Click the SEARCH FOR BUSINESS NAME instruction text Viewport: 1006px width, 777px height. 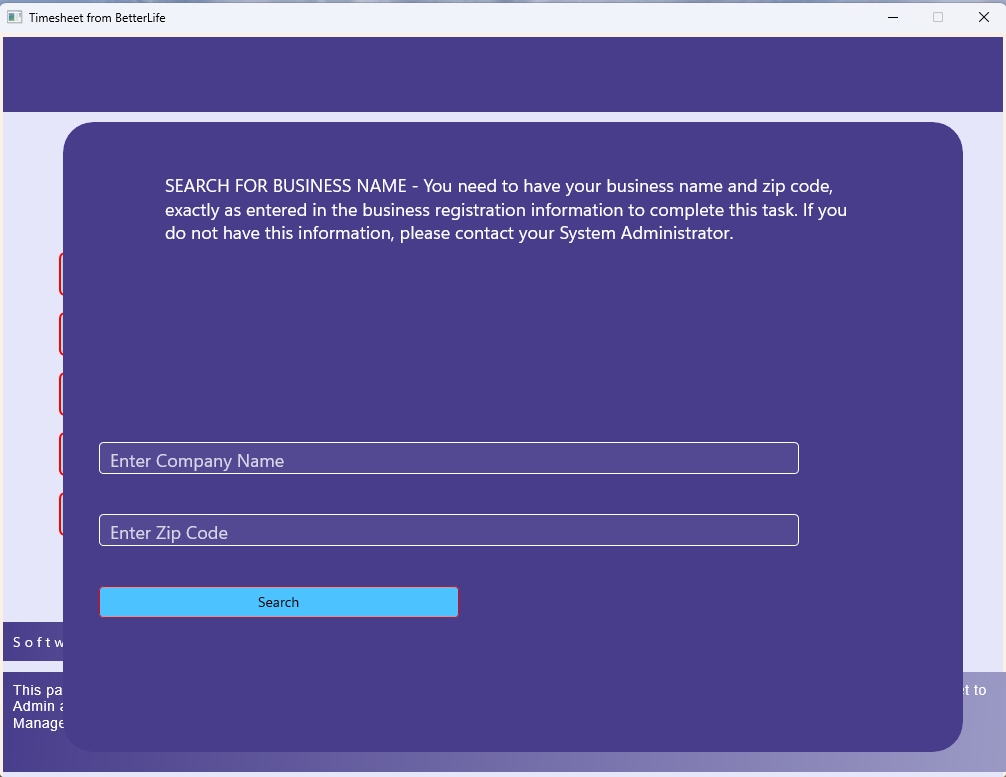[x=506, y=210]
